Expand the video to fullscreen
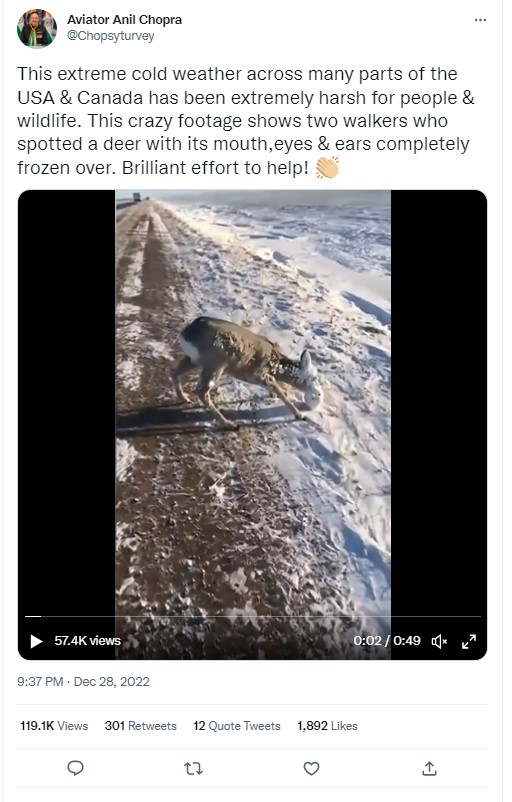The image size is (512, 802). point(469,641)
